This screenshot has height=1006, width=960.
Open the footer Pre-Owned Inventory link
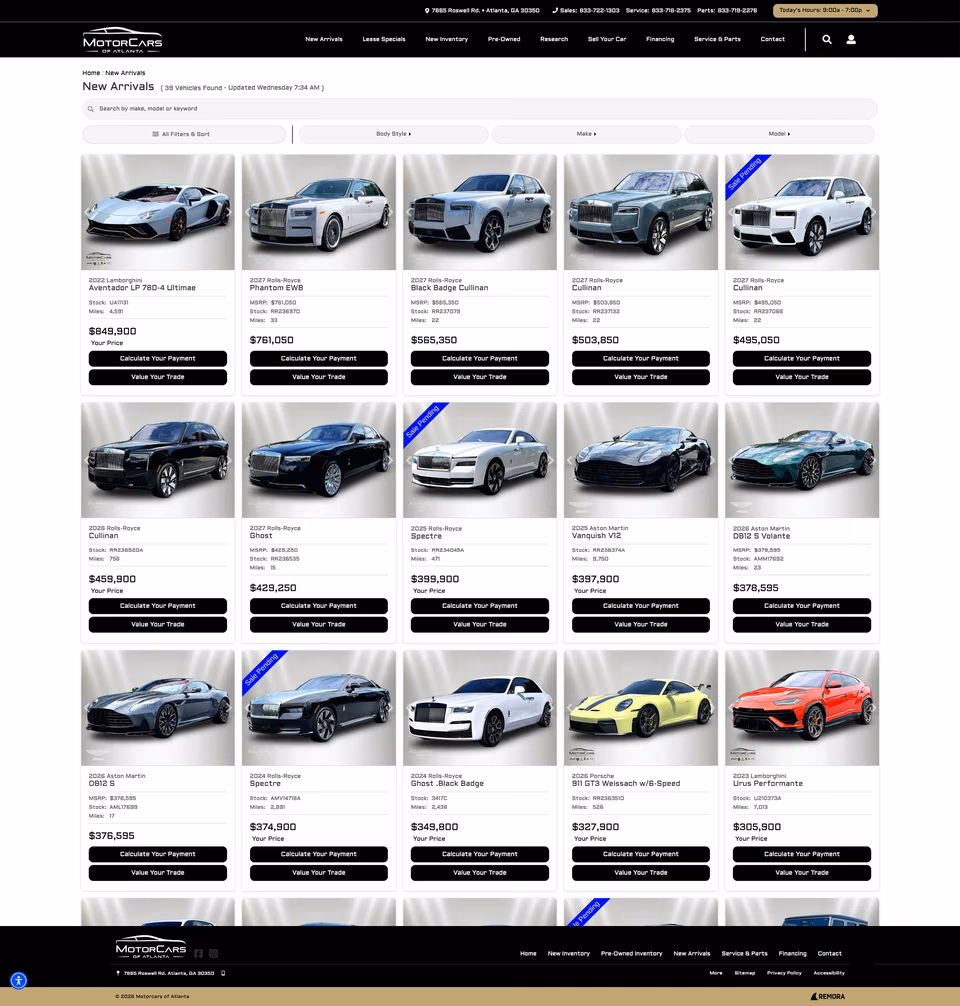pos(631,953)
